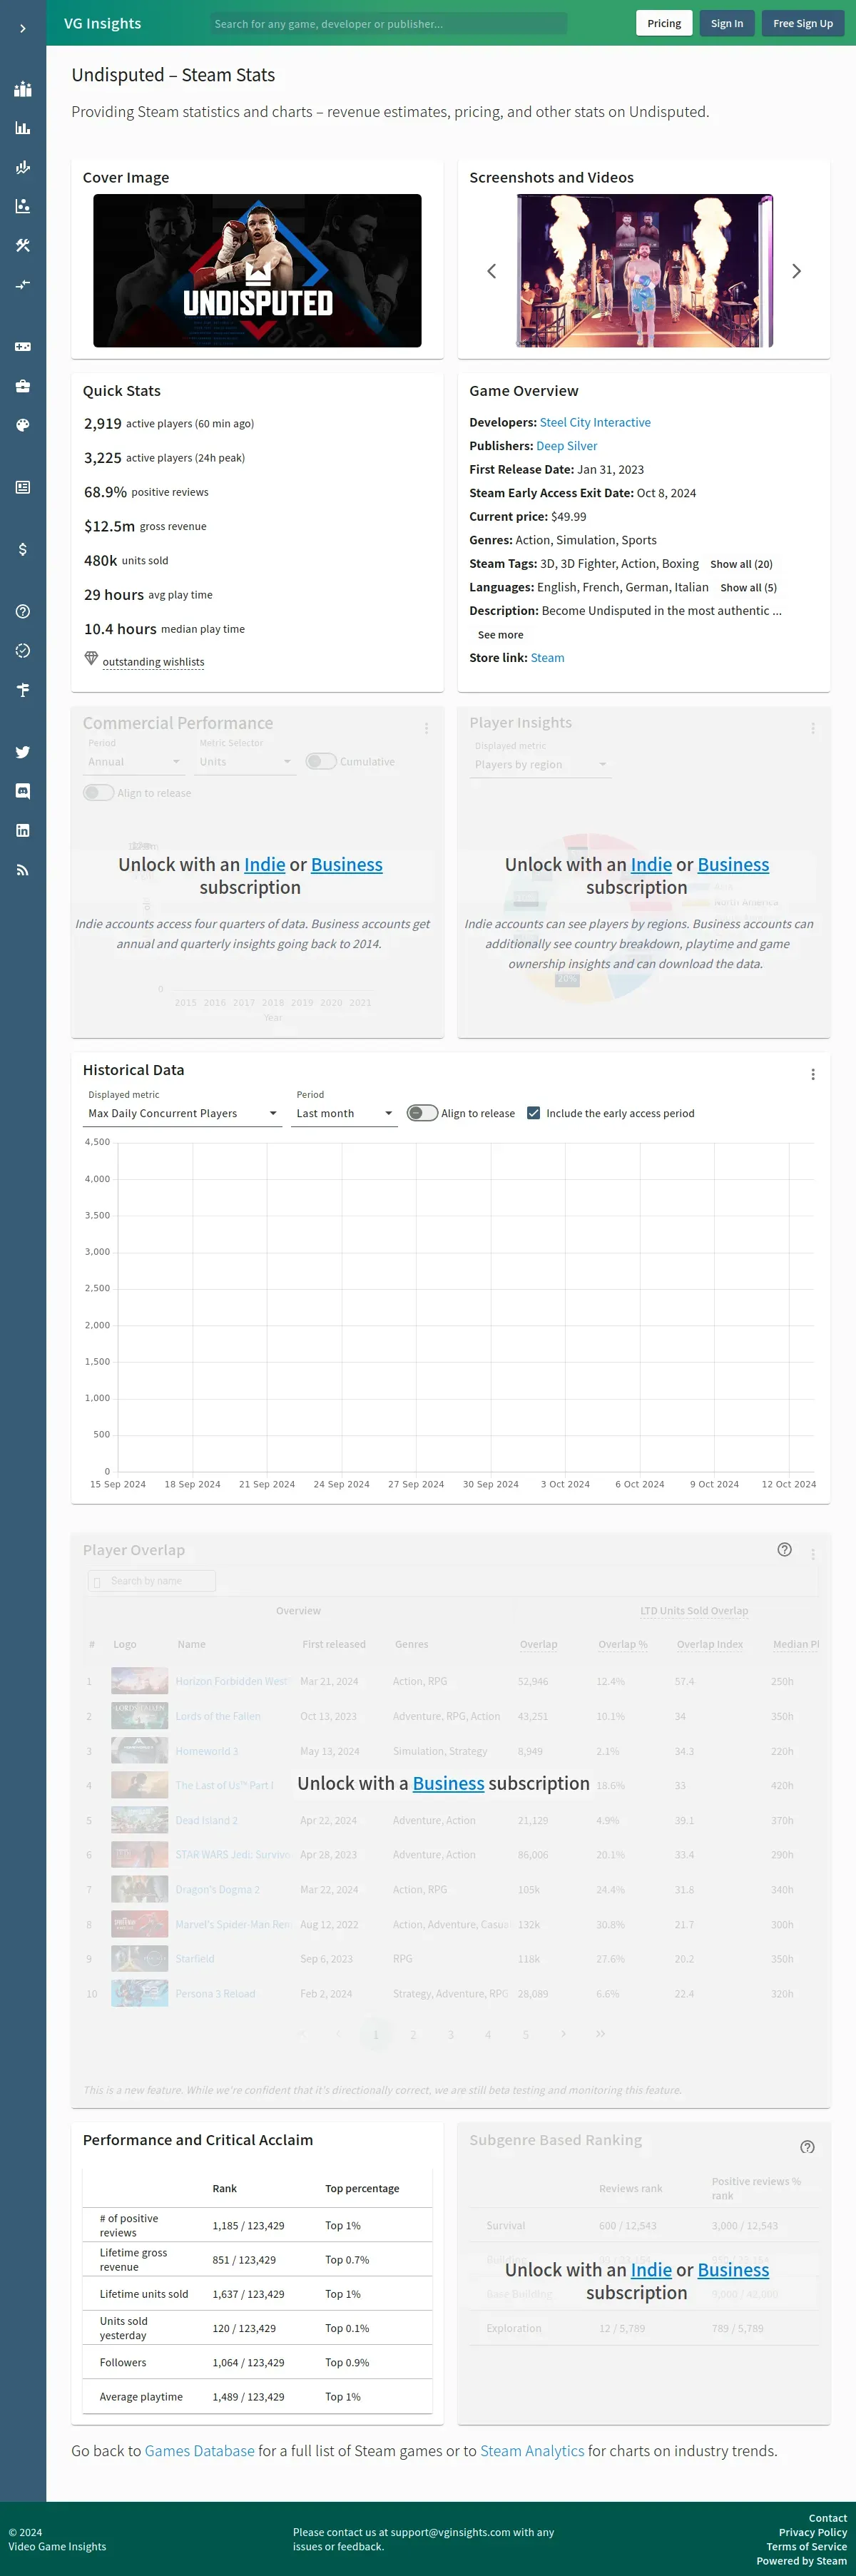The image size is (856, 2576).
Task: Open the RSS feed icon in sidebar
Action: tap(23, 870)
